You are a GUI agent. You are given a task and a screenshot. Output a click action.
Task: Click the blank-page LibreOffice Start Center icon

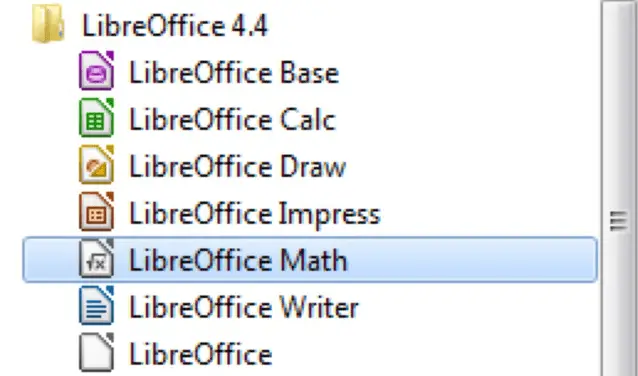96,352
